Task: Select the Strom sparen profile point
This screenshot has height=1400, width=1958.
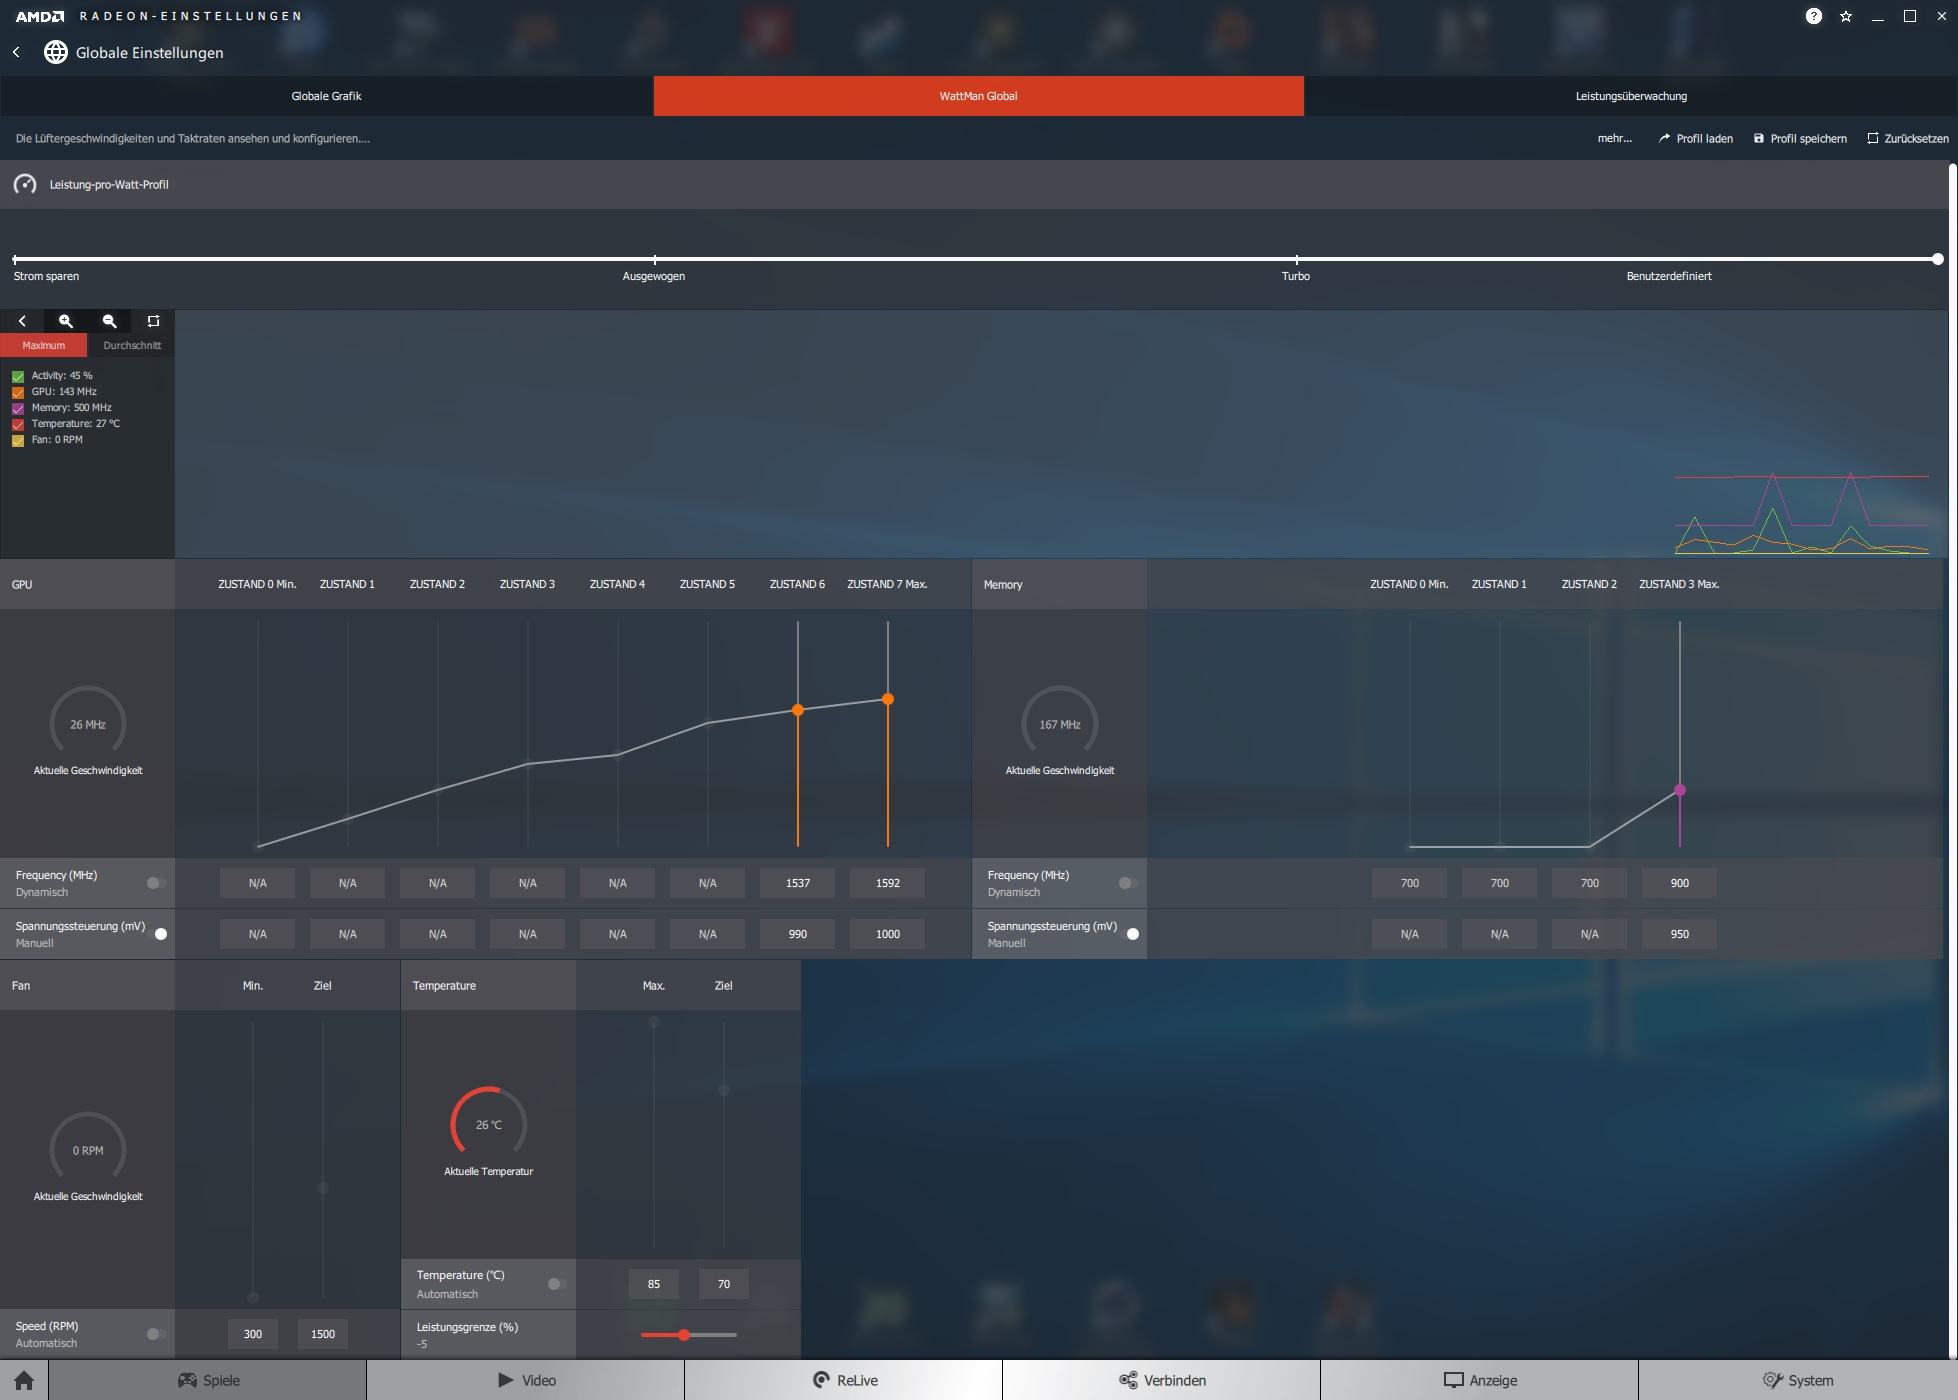Action: [14, 259]
